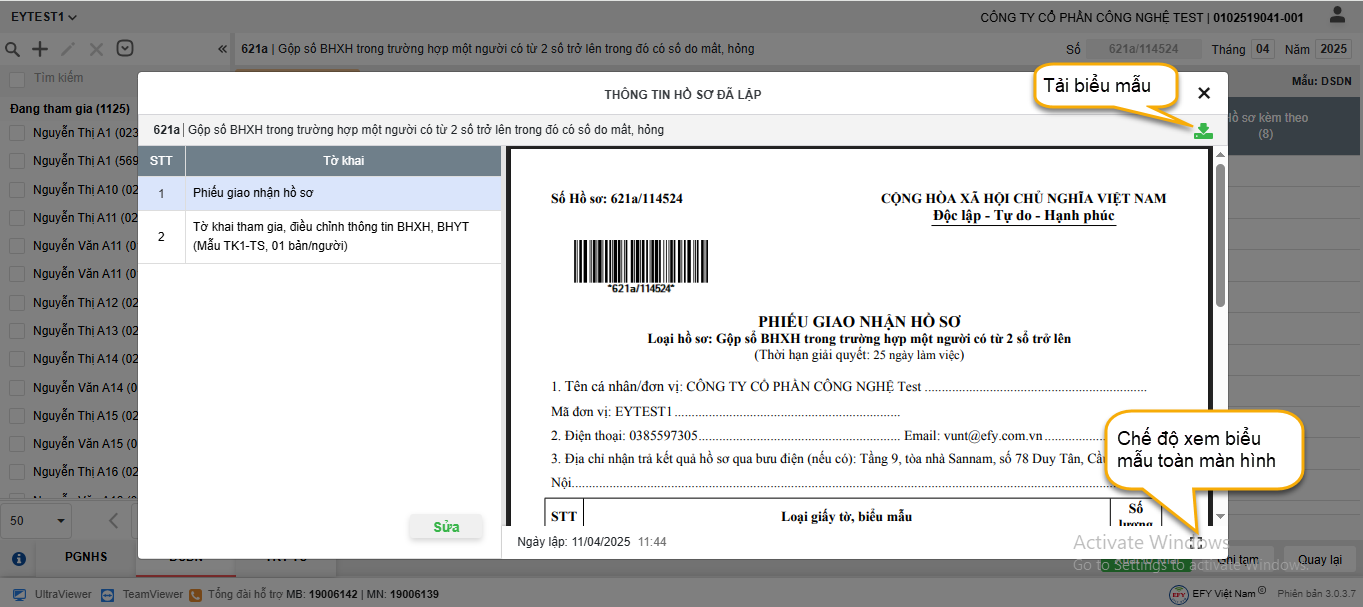Viewport: 1363px width, 607px height.
Task: Tick the checkbox for Nguyễn Thị A10
Action: tap(17, 190)
